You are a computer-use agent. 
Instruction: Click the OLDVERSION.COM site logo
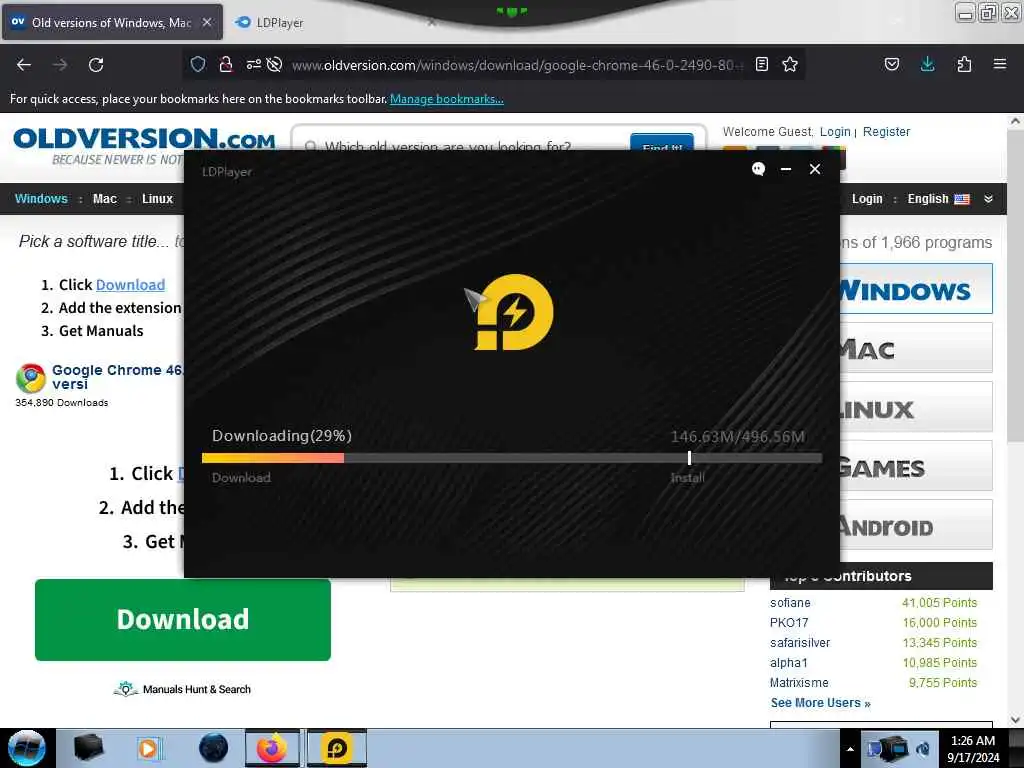coord(144,139)
